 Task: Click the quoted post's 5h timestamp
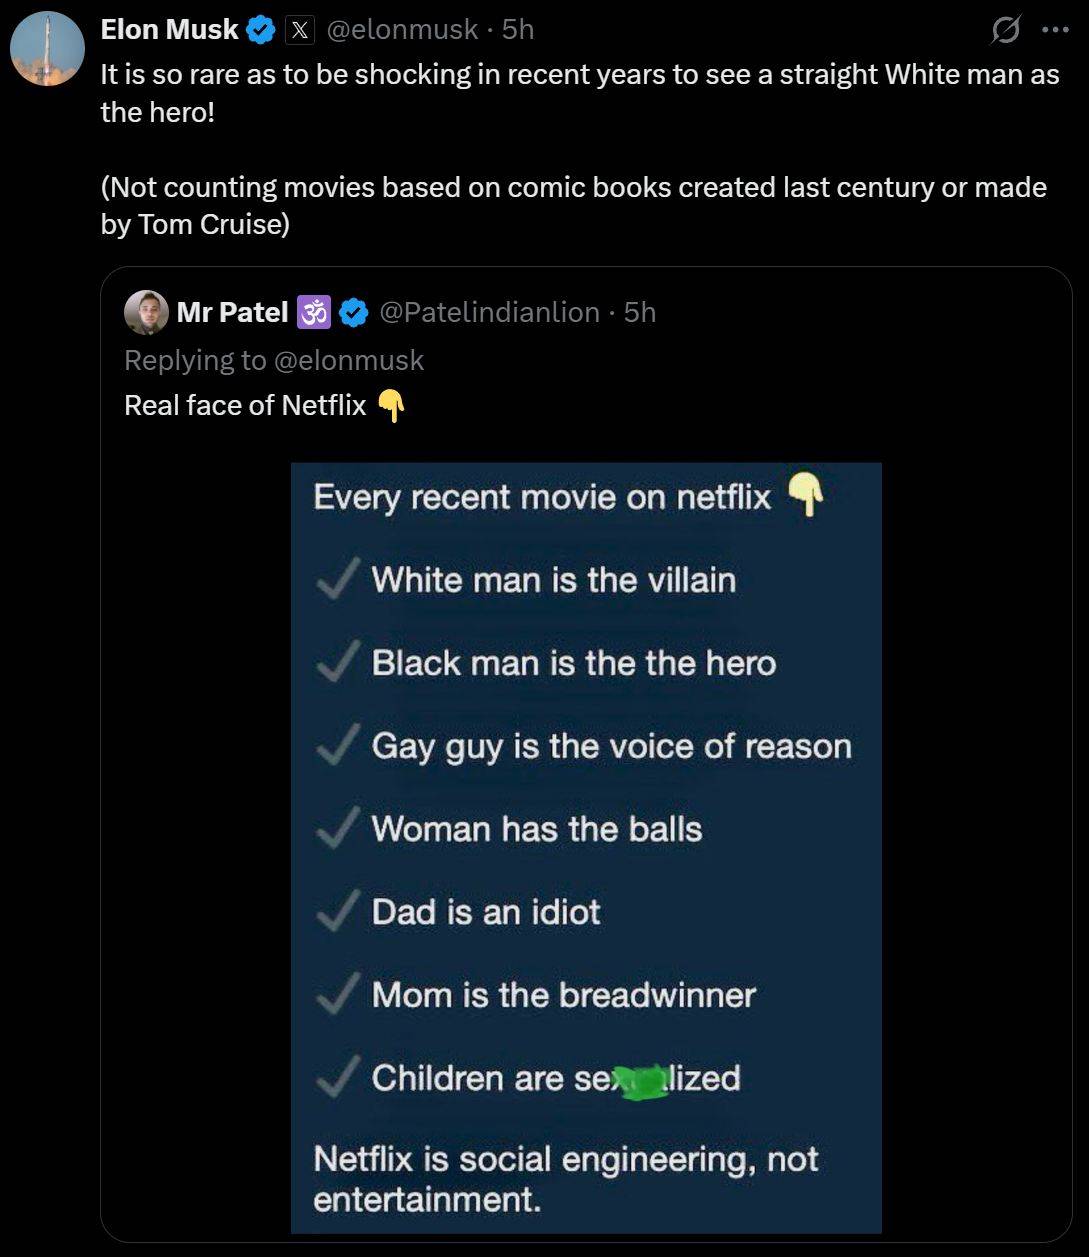[x=640, y=313]
